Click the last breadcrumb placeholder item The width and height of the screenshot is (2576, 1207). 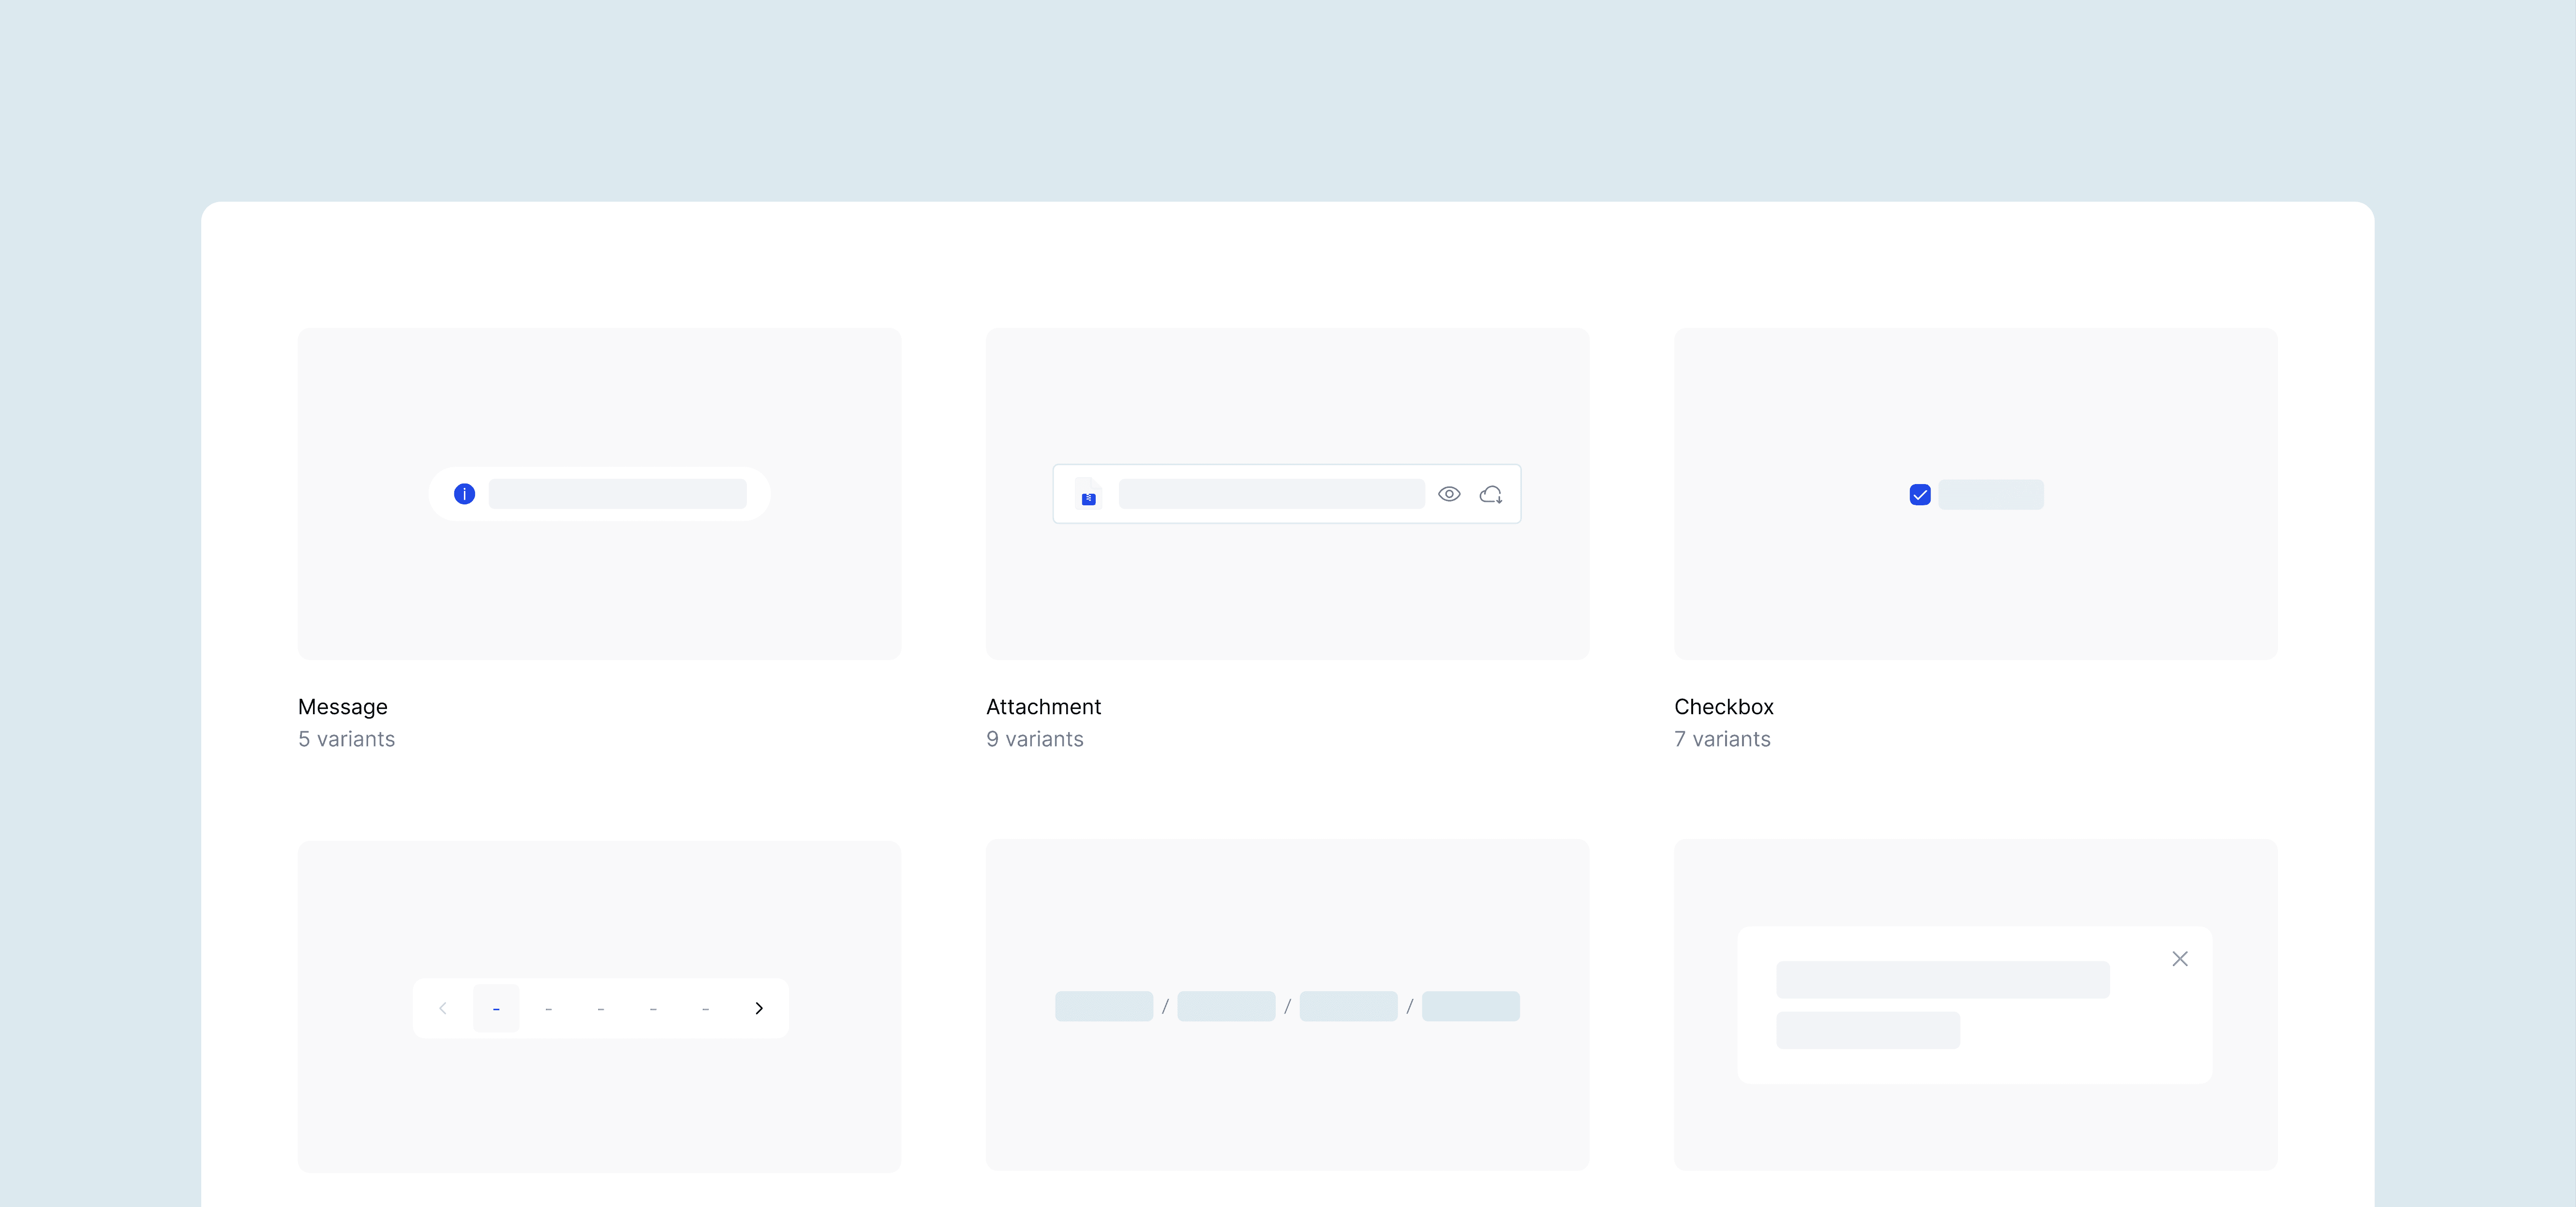pos(1470,1006)
